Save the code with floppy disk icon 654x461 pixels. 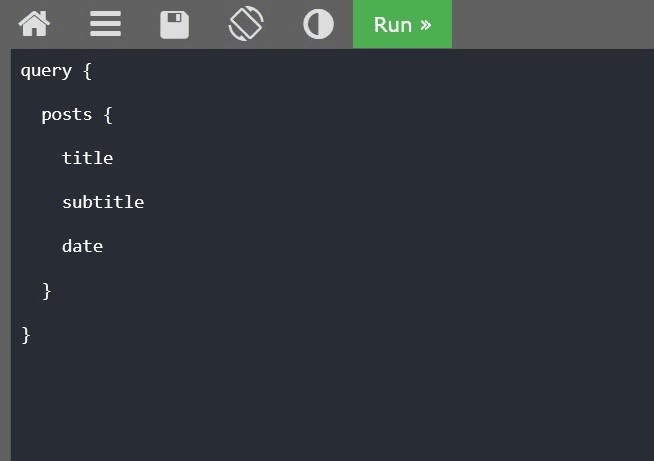[x=174, y=24]
